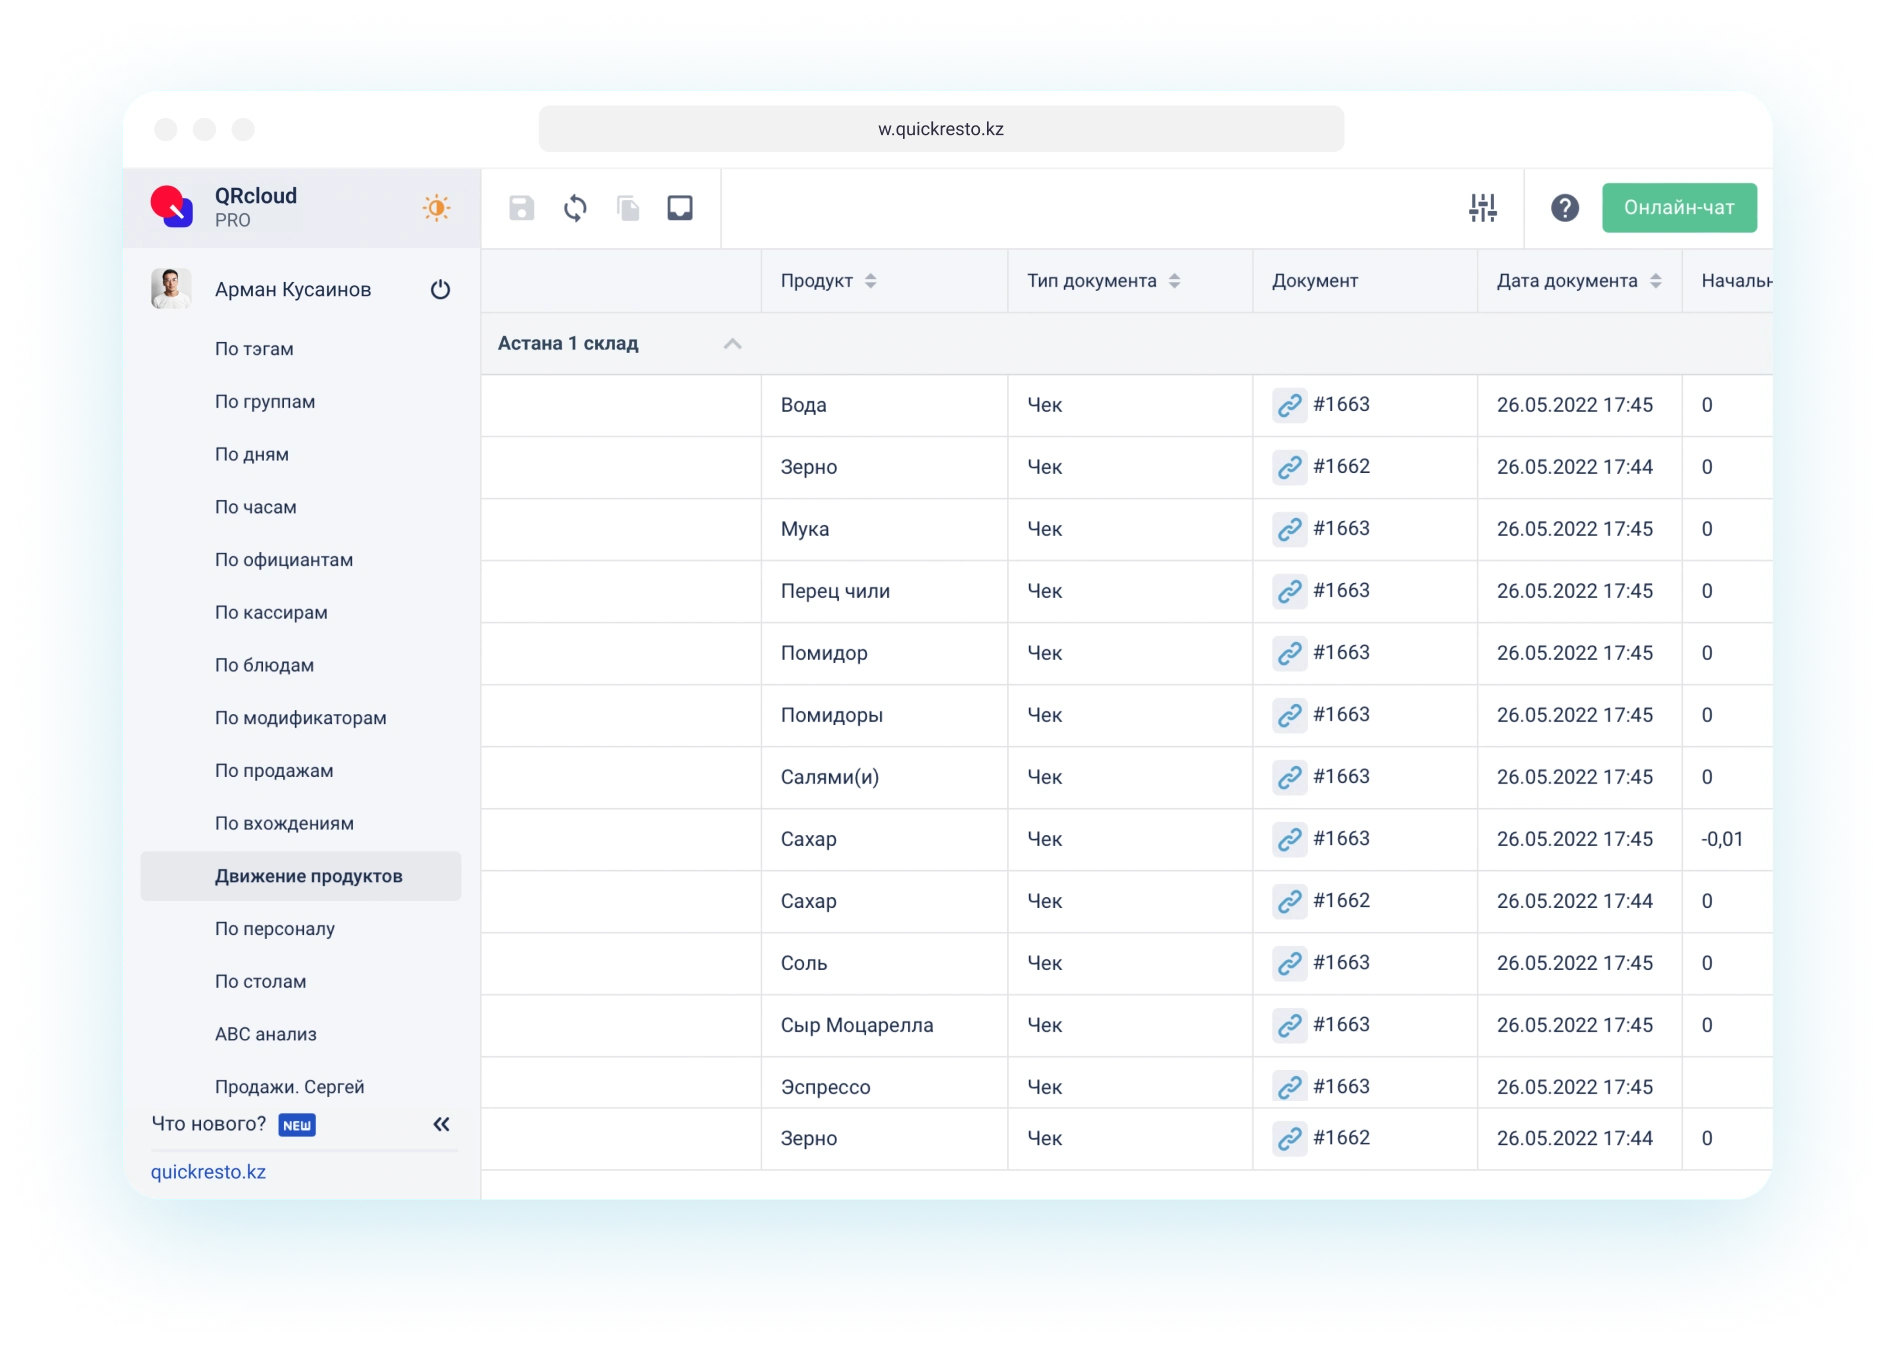This screenshot has height=1350, width=1892.
Task: Select ABC анализ in the sidebar
Action: pos(266,1034)
